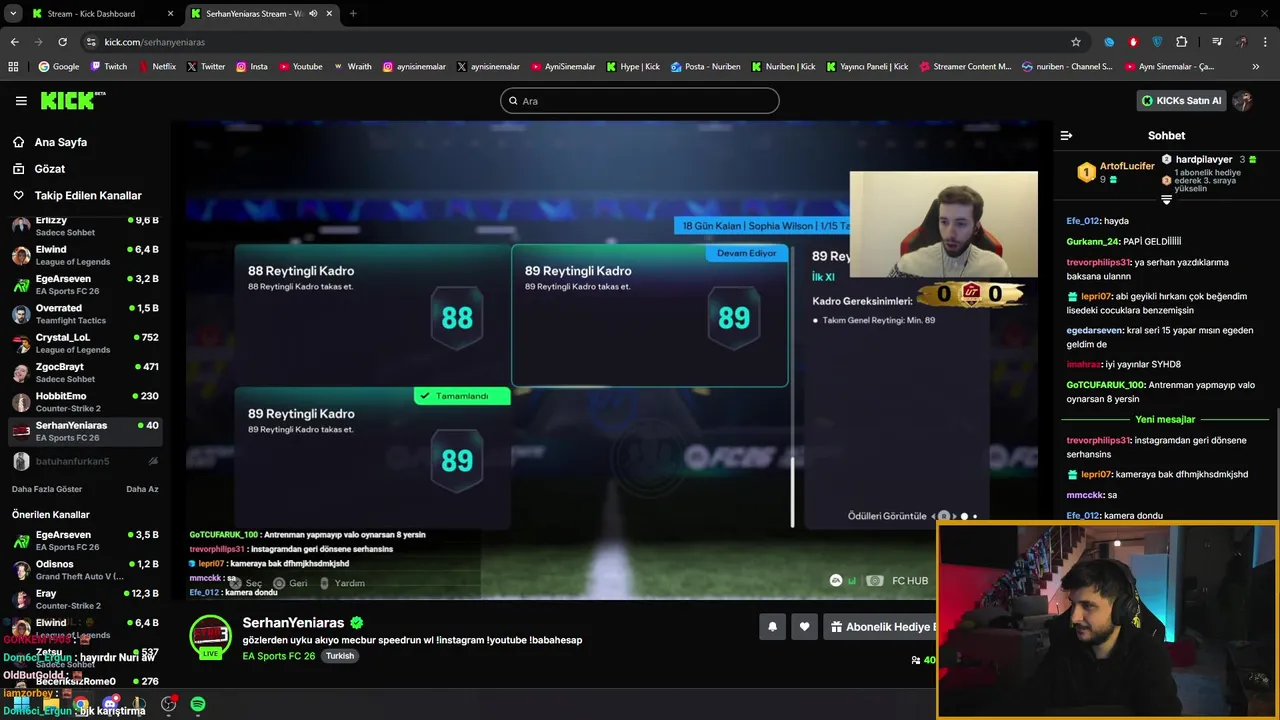The height and width of the screenshot is (720, 1280).
Task: Click FC HUB label in game
Action: (910, 581)
